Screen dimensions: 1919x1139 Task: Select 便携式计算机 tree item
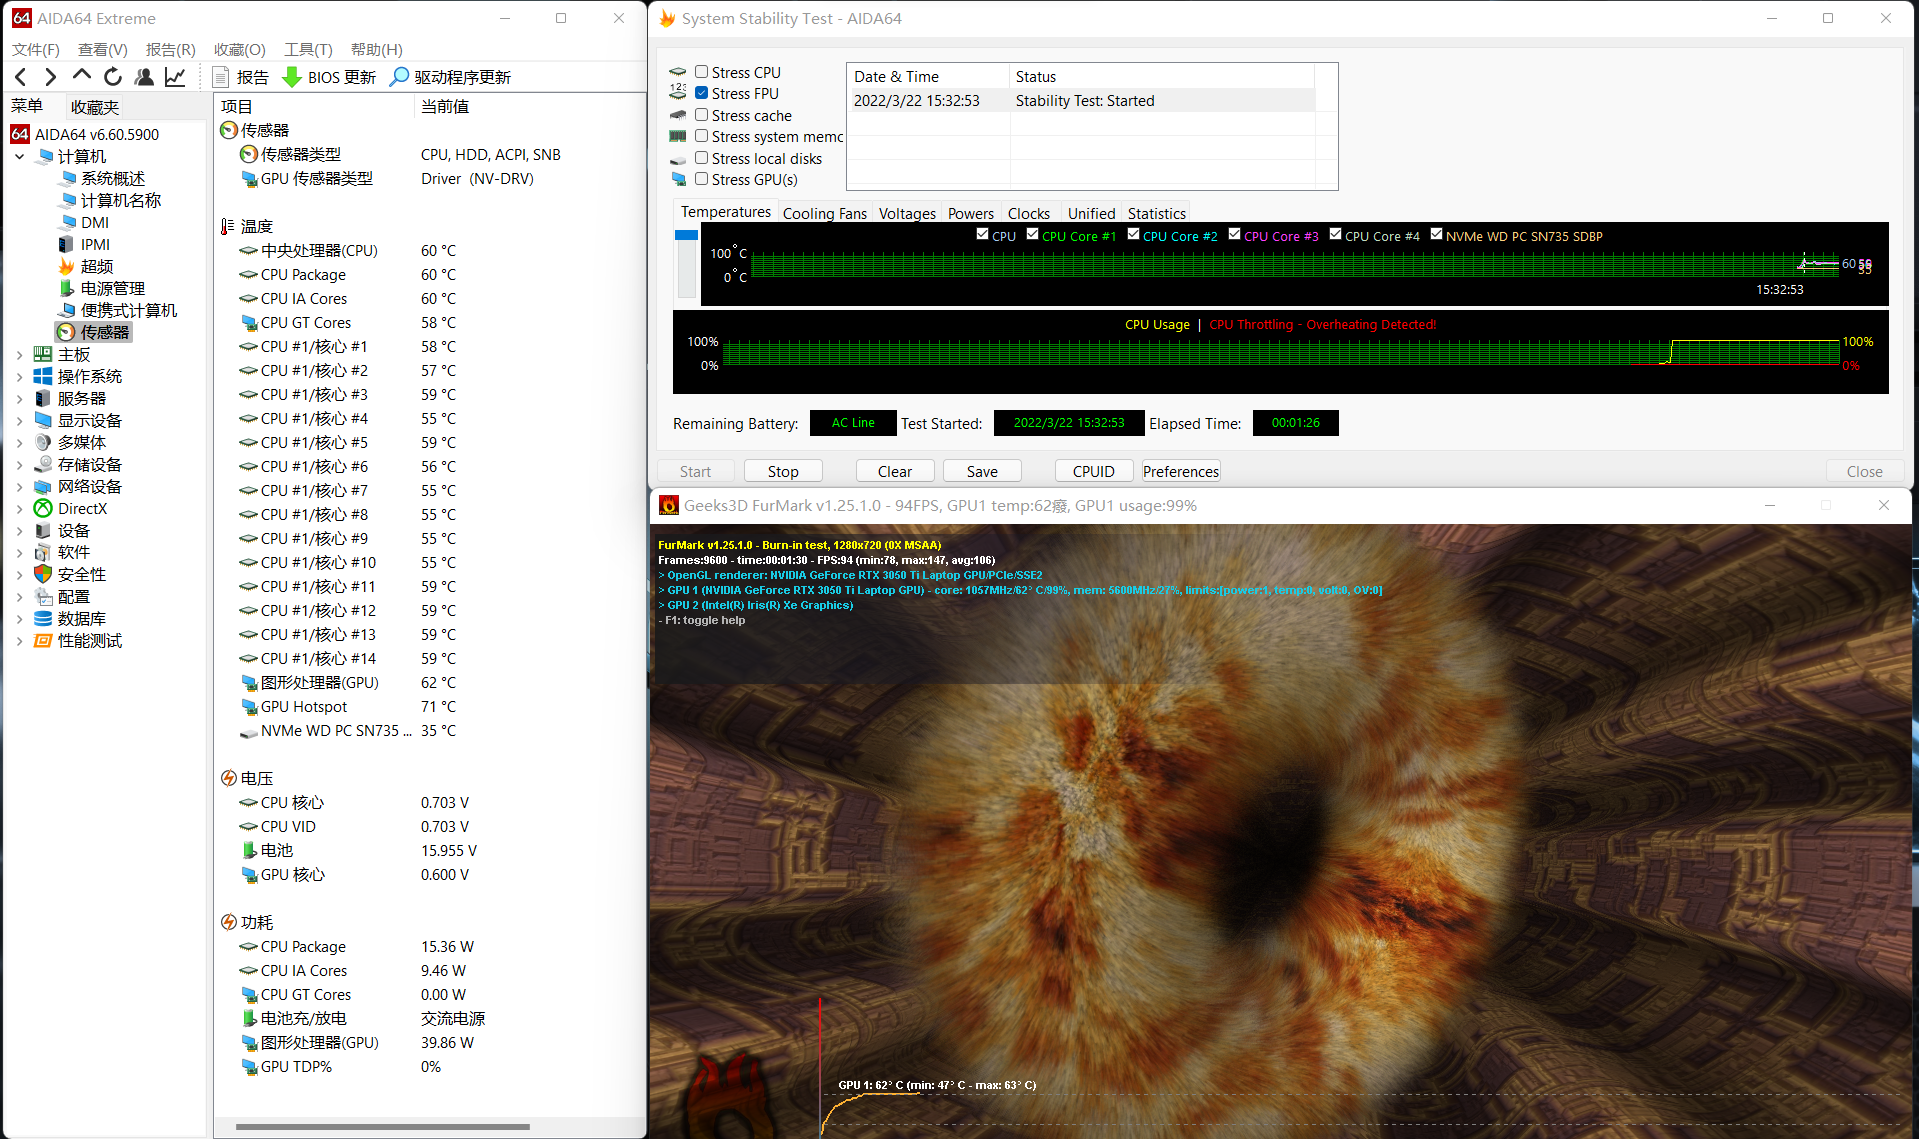point(119,310)
